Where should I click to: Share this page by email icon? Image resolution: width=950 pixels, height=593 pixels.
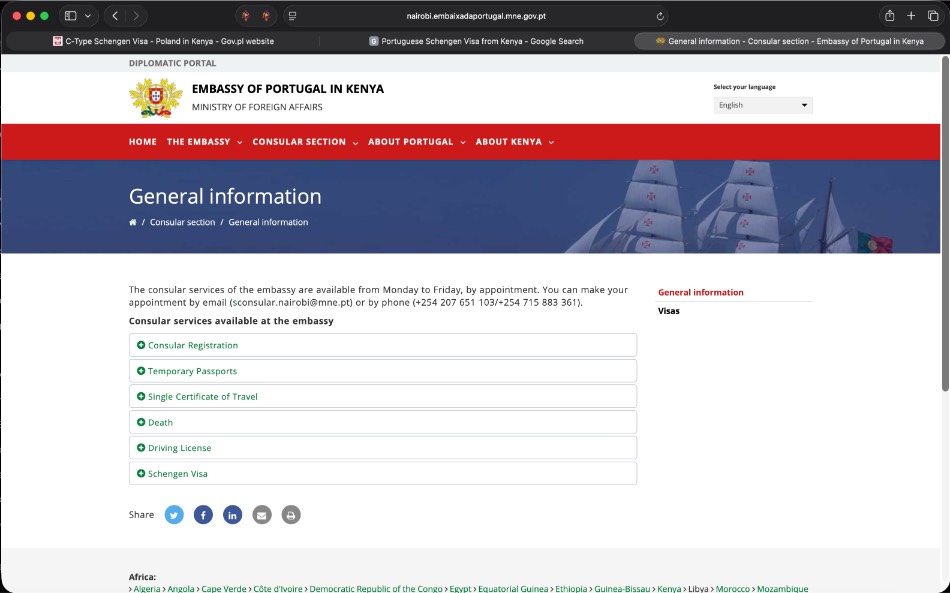(262, 515)
